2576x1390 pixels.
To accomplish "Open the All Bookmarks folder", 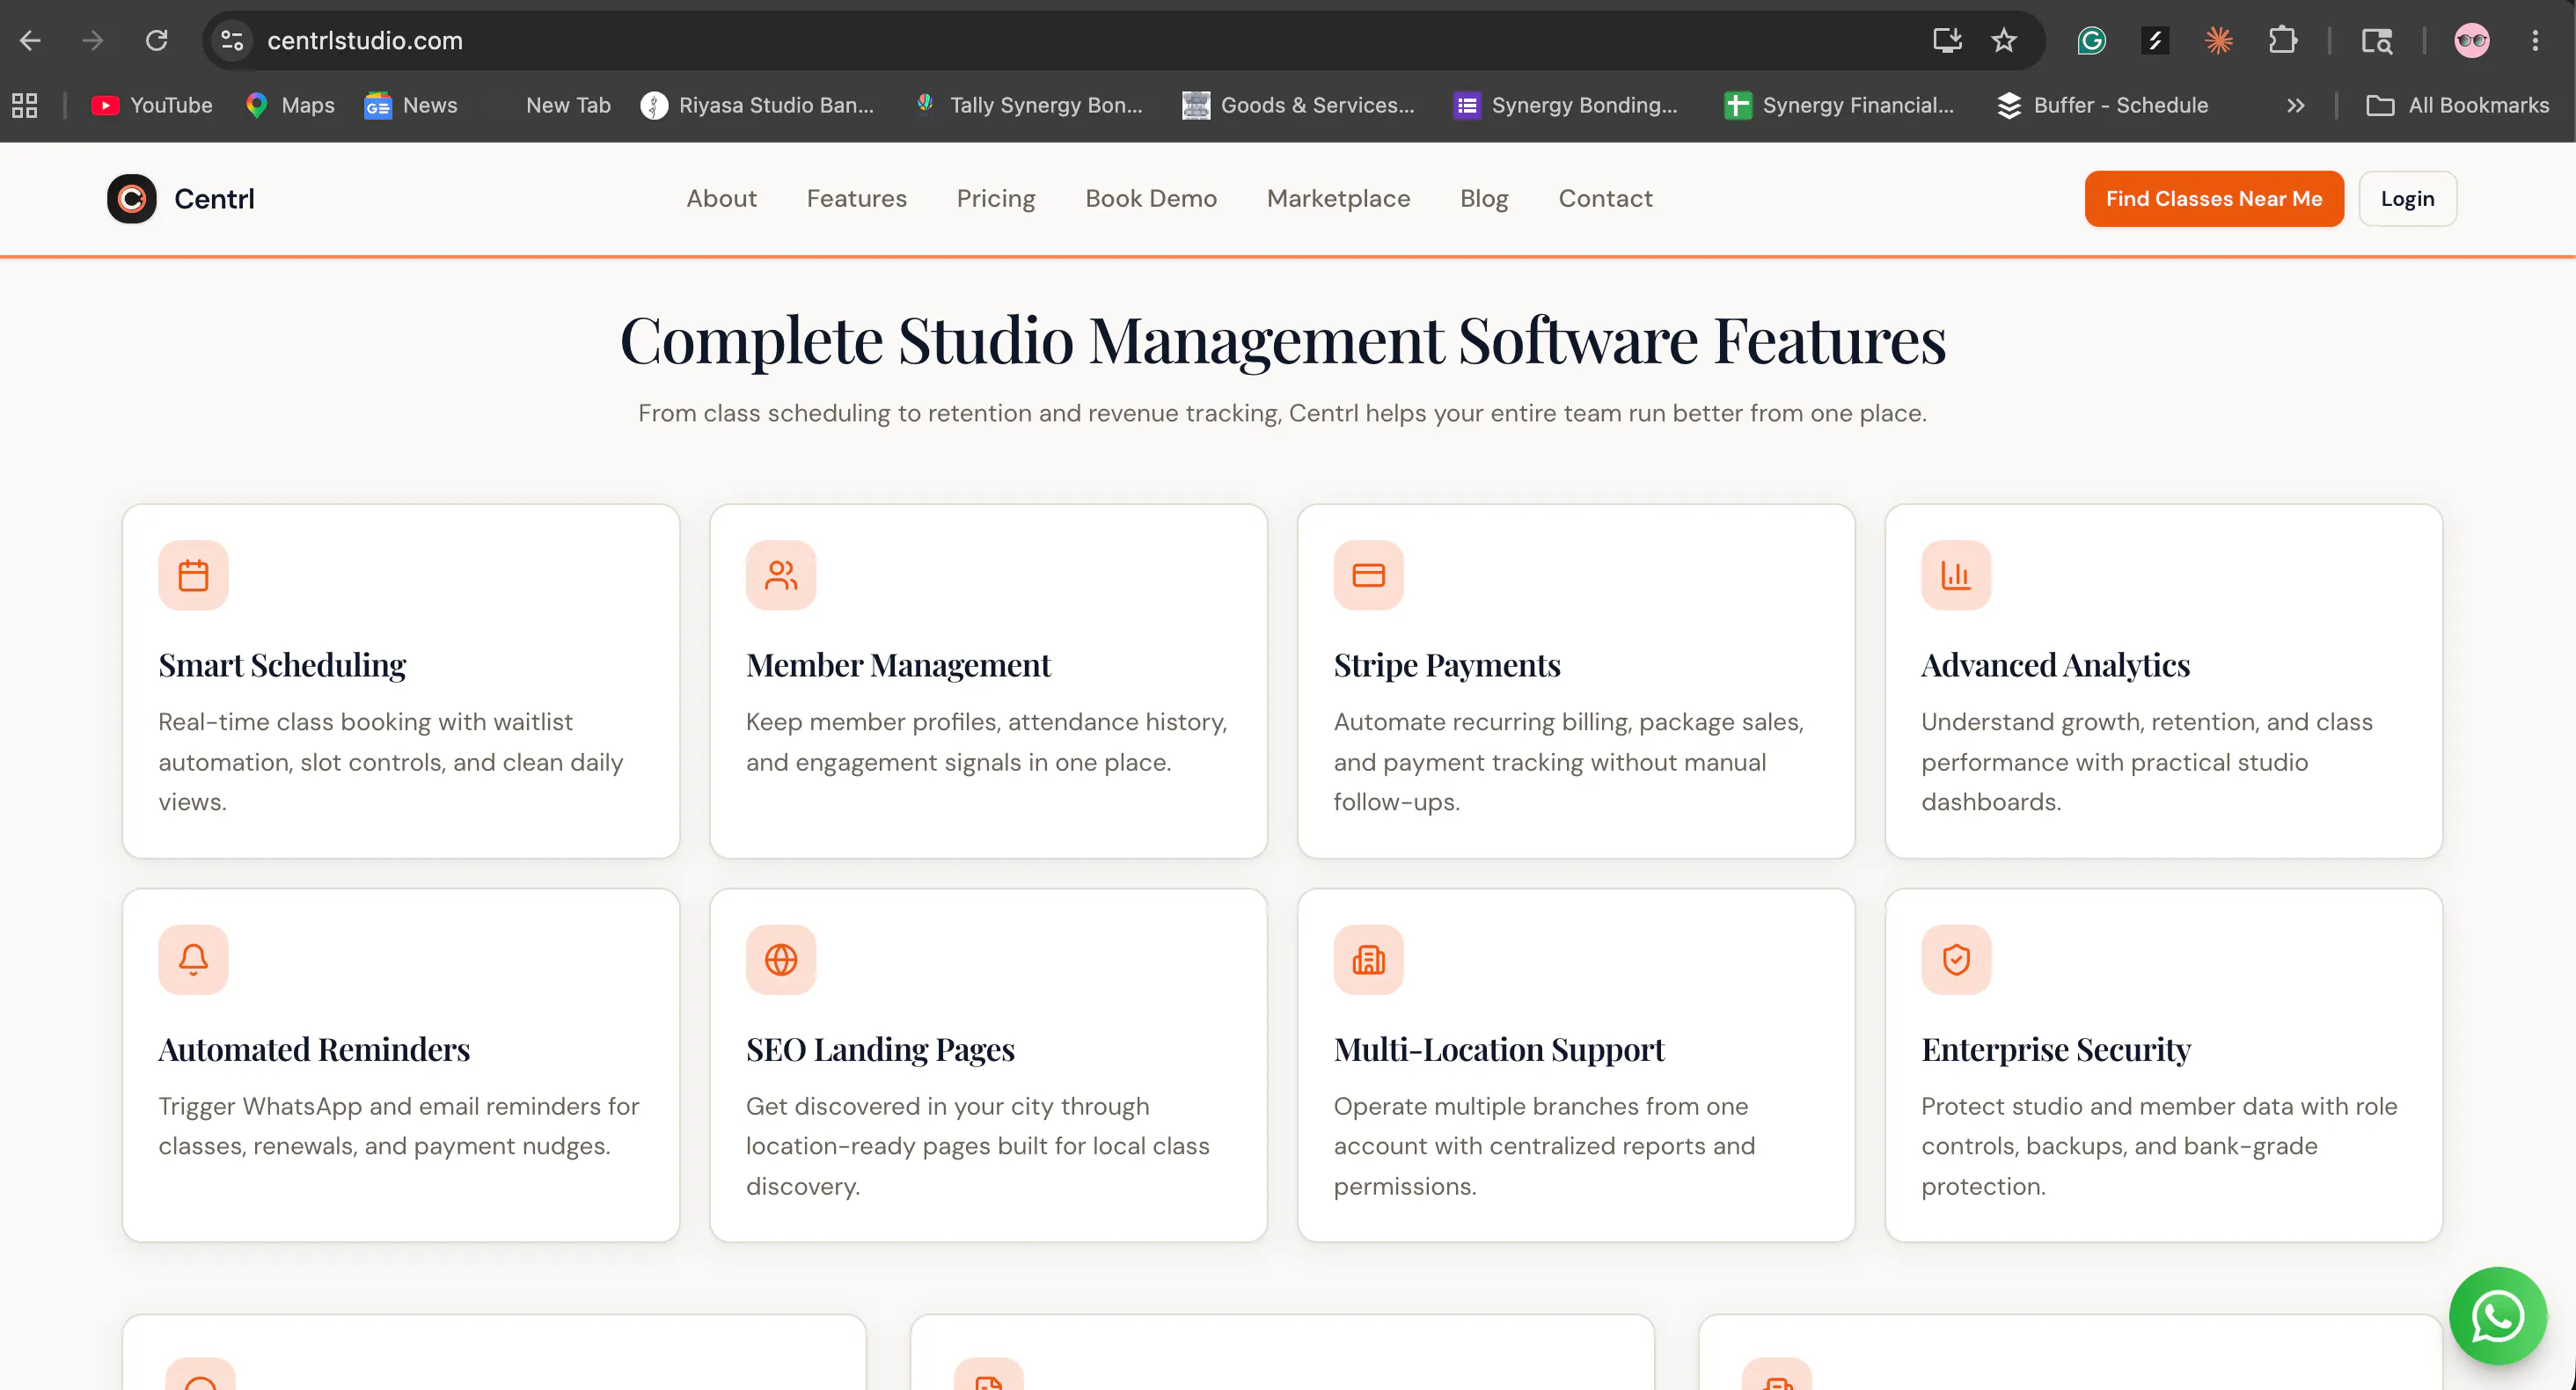I will click(2457, 105).
